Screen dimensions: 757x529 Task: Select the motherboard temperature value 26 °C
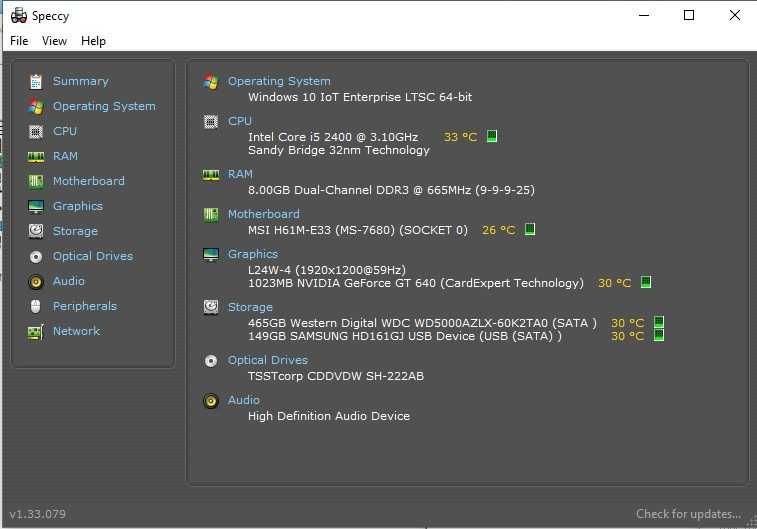click(x=498, y=230)
